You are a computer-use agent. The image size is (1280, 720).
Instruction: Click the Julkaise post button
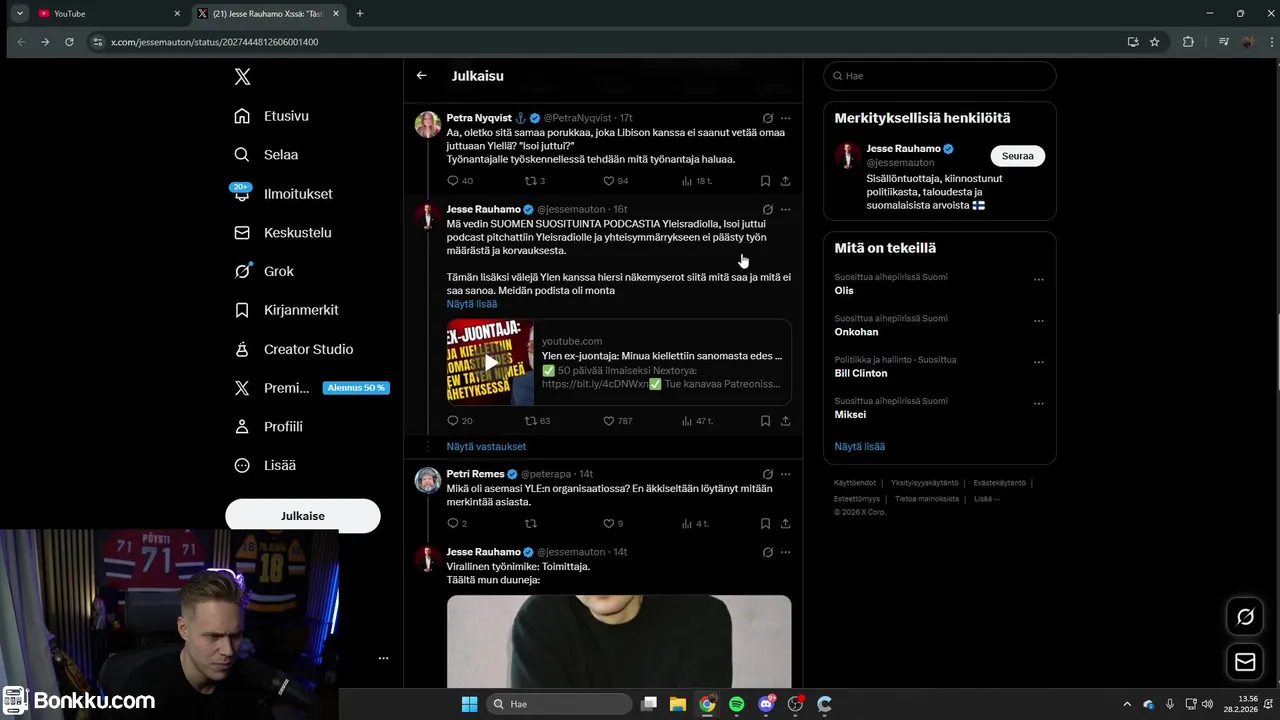point(303,516)
